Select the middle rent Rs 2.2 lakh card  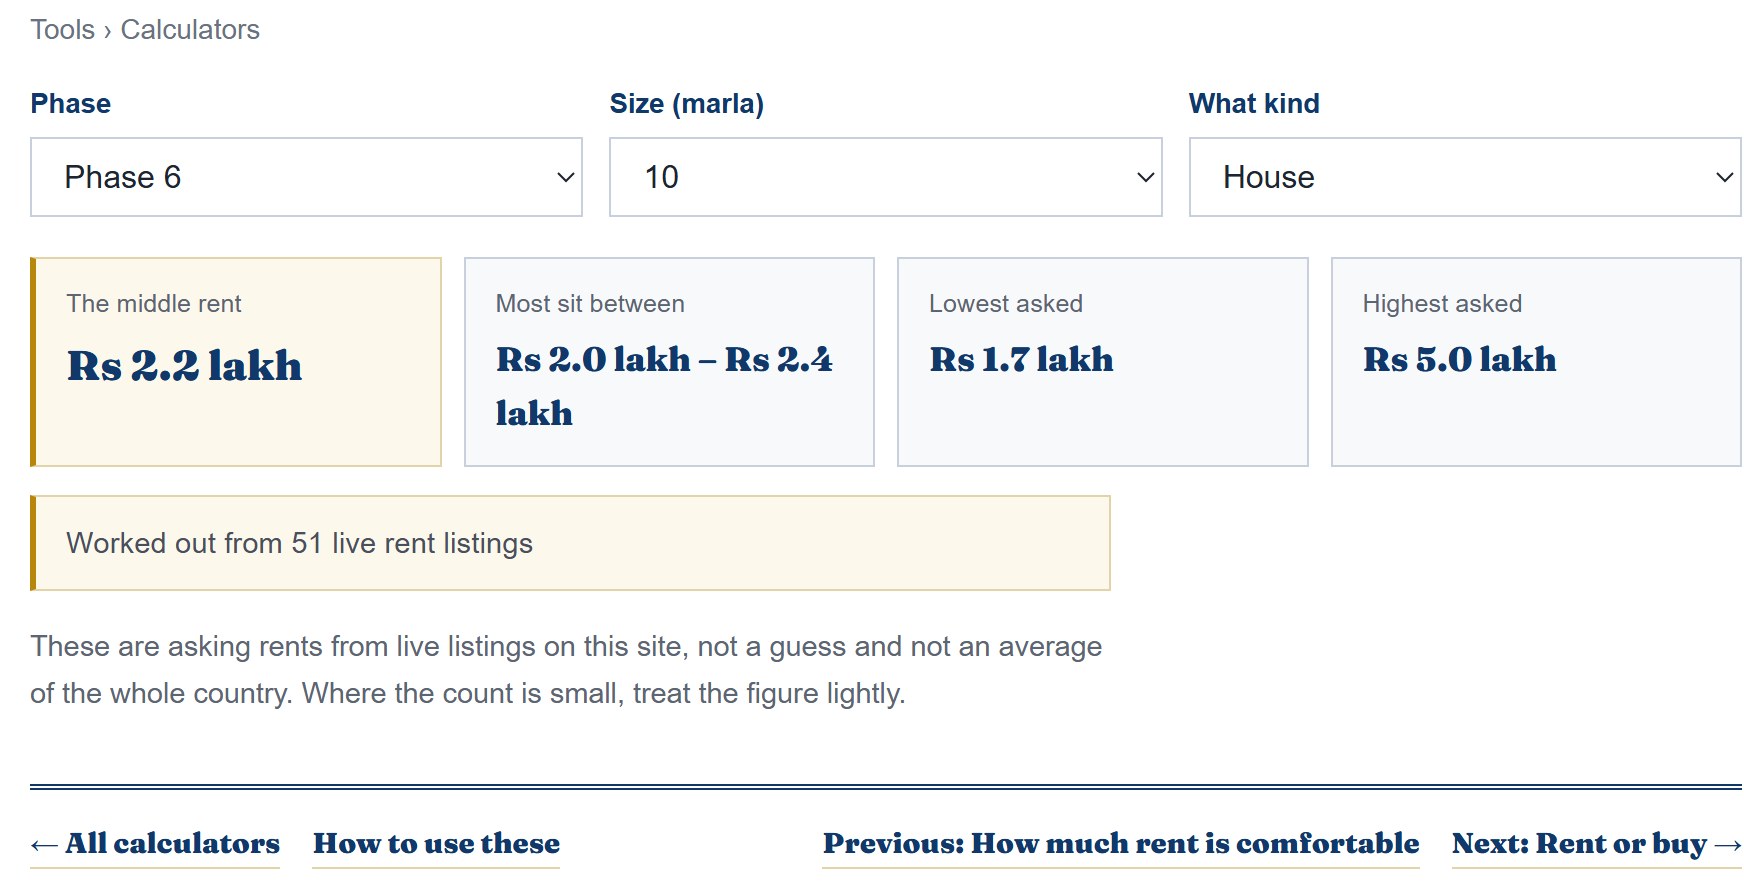pyautogui.click(x=236, y=362)
